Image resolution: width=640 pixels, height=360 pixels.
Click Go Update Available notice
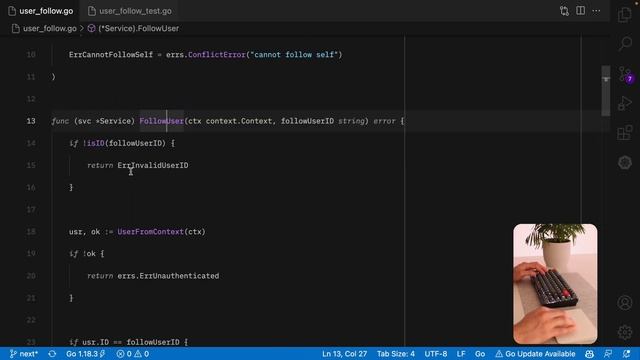535,354
